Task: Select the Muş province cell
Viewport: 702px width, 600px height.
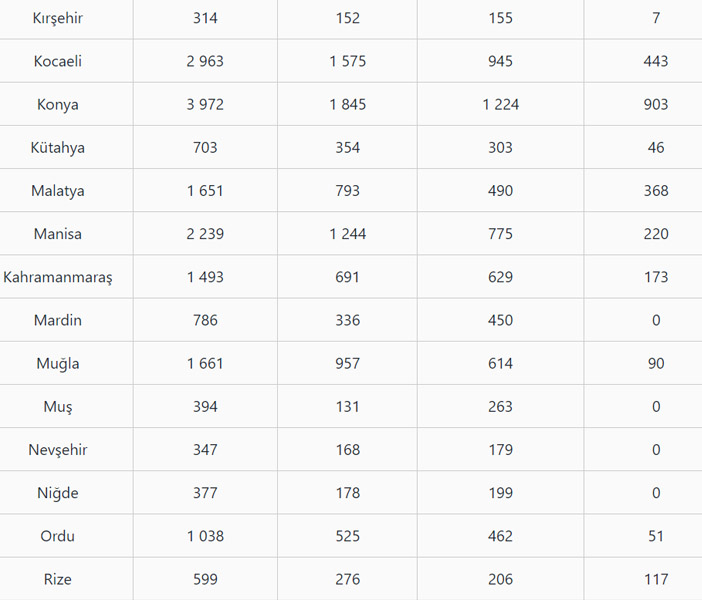Action: 58,406
